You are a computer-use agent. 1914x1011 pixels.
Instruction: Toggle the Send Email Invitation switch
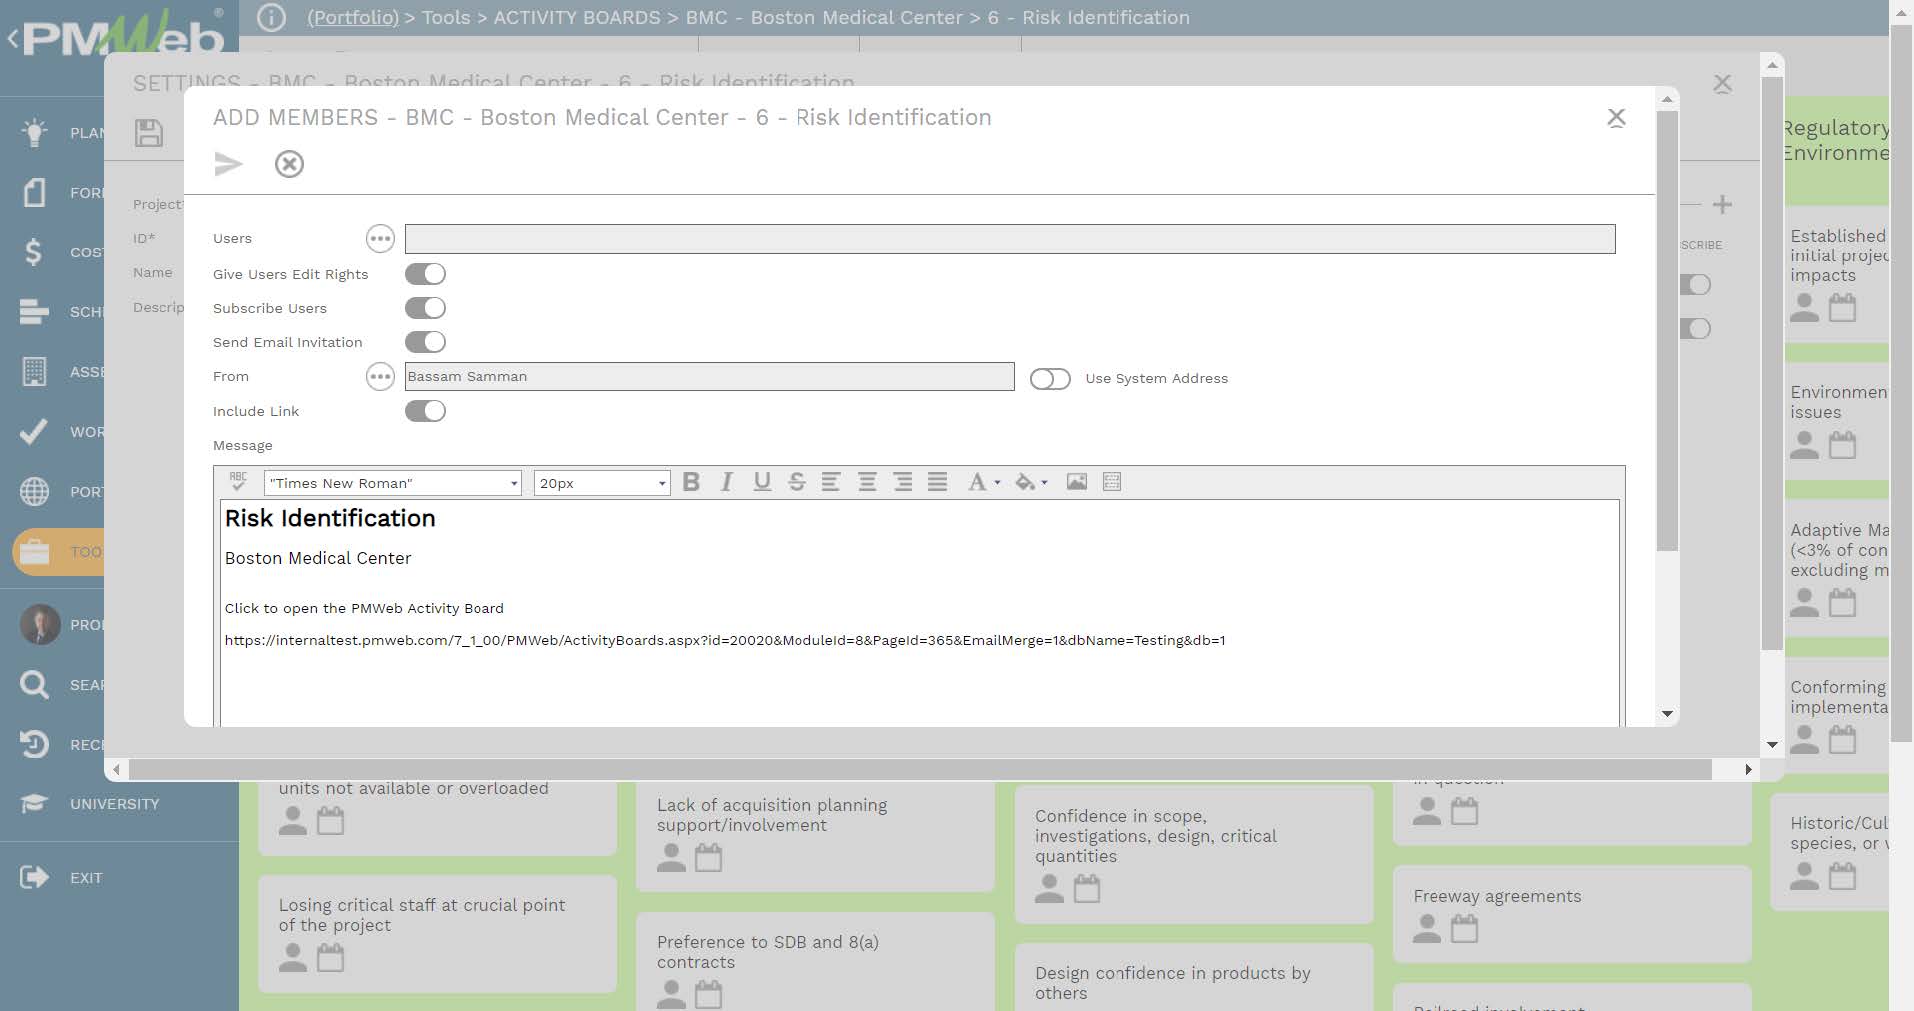coord(425,342)
